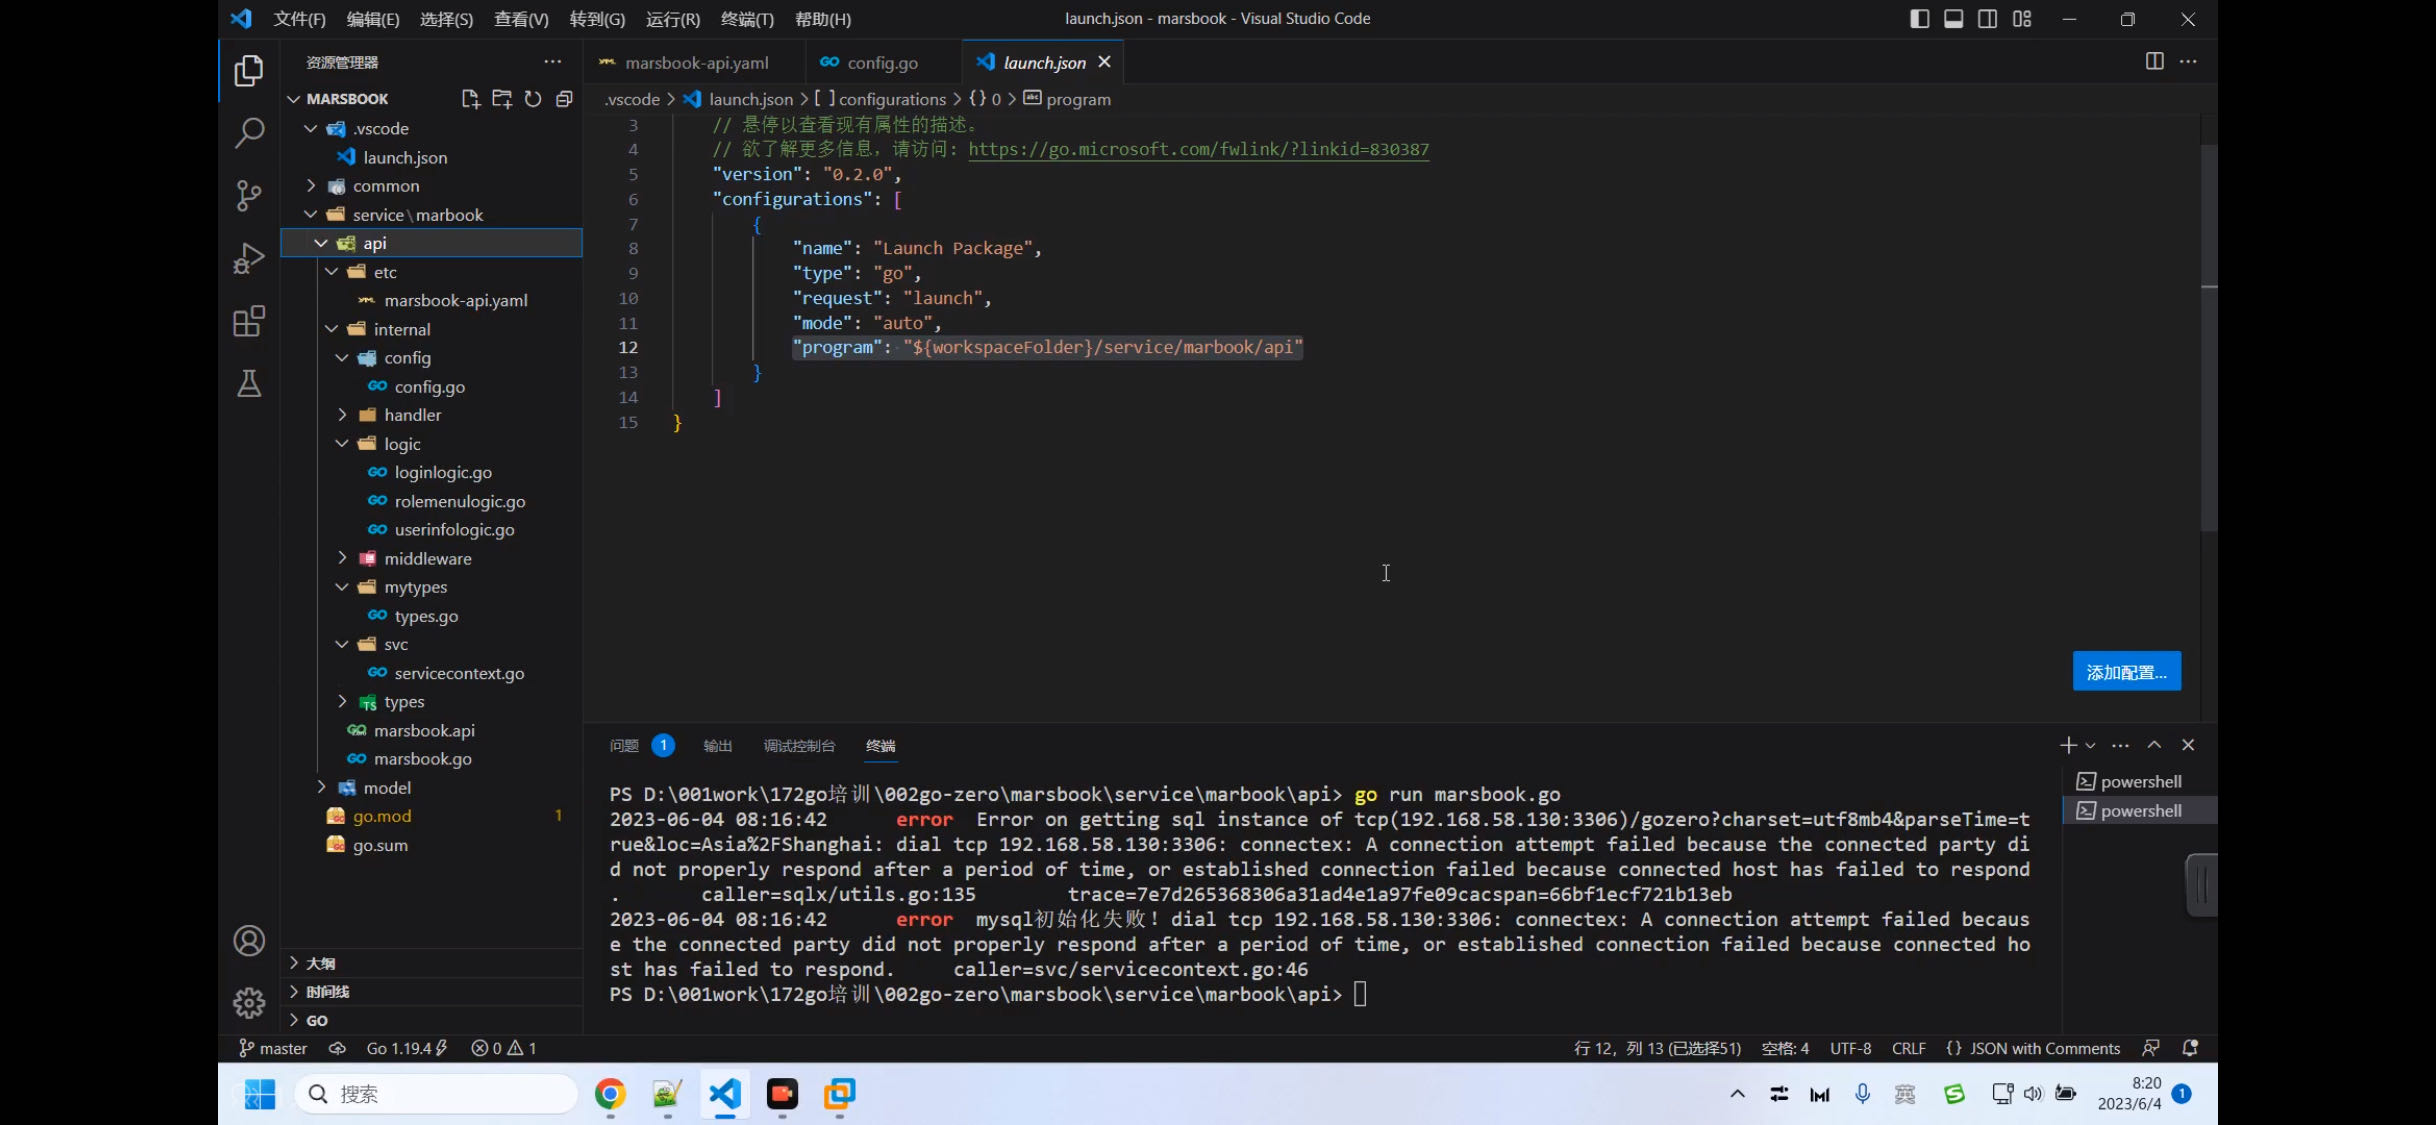Click the CRLF line ending selector
Screen dimensions: 2436x1125
pyautogui.click(x=1908, y=1048)
